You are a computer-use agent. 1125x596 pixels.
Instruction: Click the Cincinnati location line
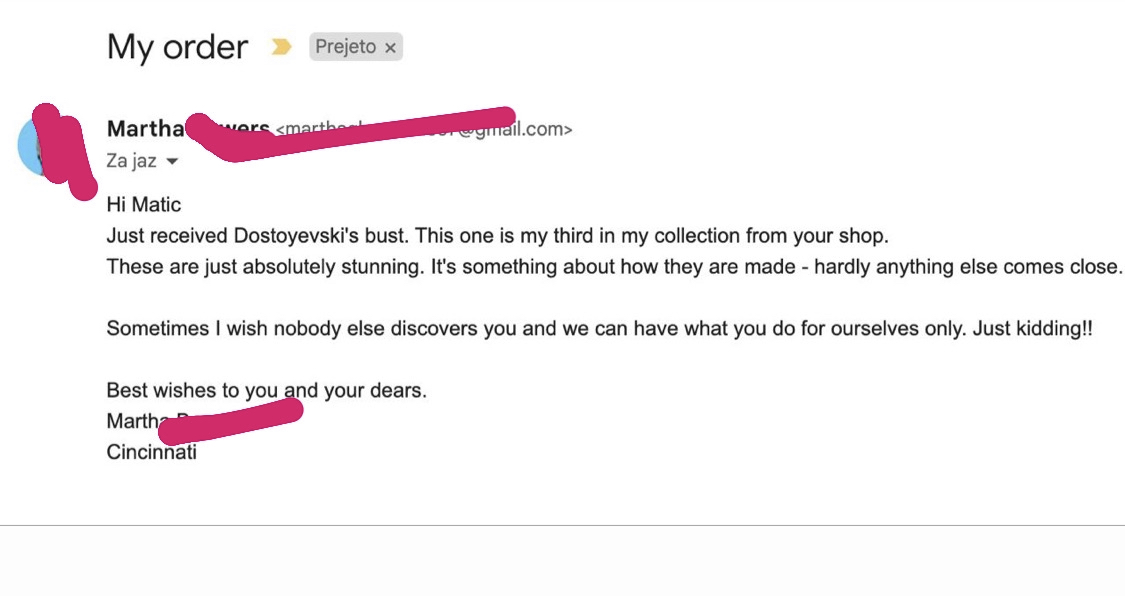[x=151, y=452]
